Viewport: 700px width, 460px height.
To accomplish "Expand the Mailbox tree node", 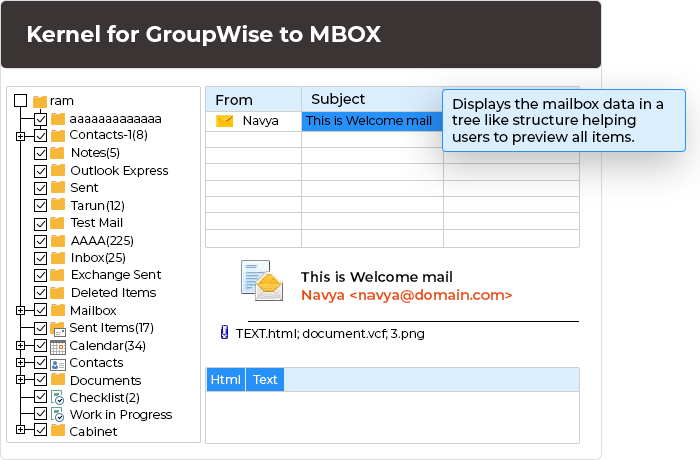I will click(20, 310).
